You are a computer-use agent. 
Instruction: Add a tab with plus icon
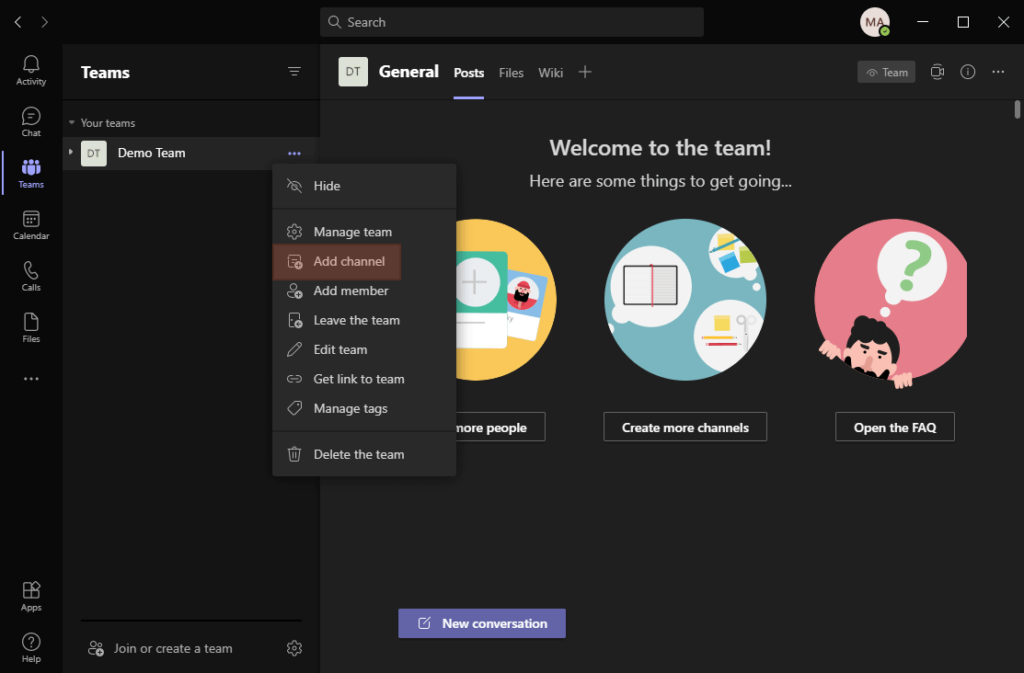pyautogui.click(x=585, y=72)
